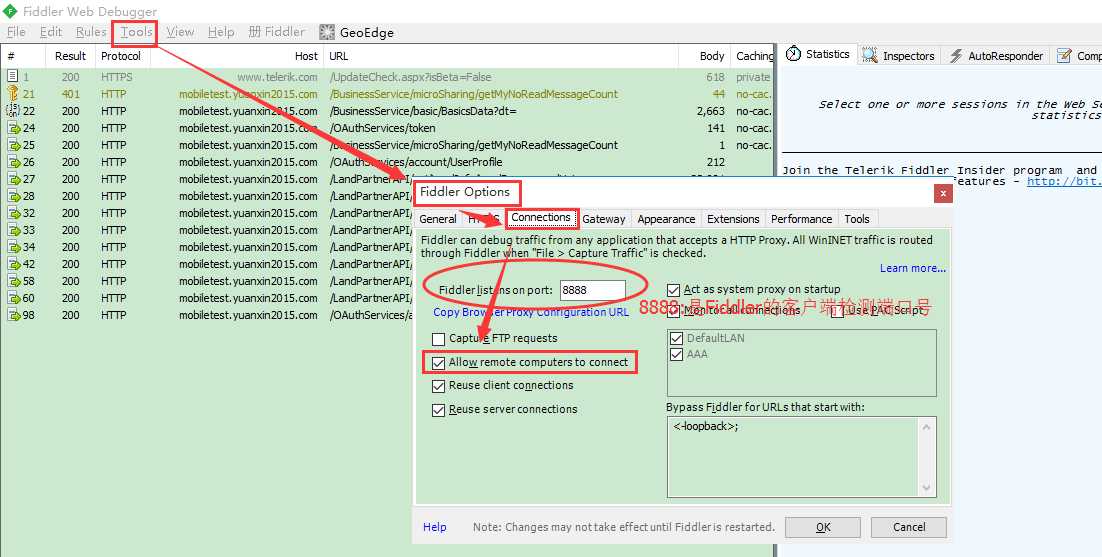Click Copy Browser Proxy Configuration URL

pos(531,313)
